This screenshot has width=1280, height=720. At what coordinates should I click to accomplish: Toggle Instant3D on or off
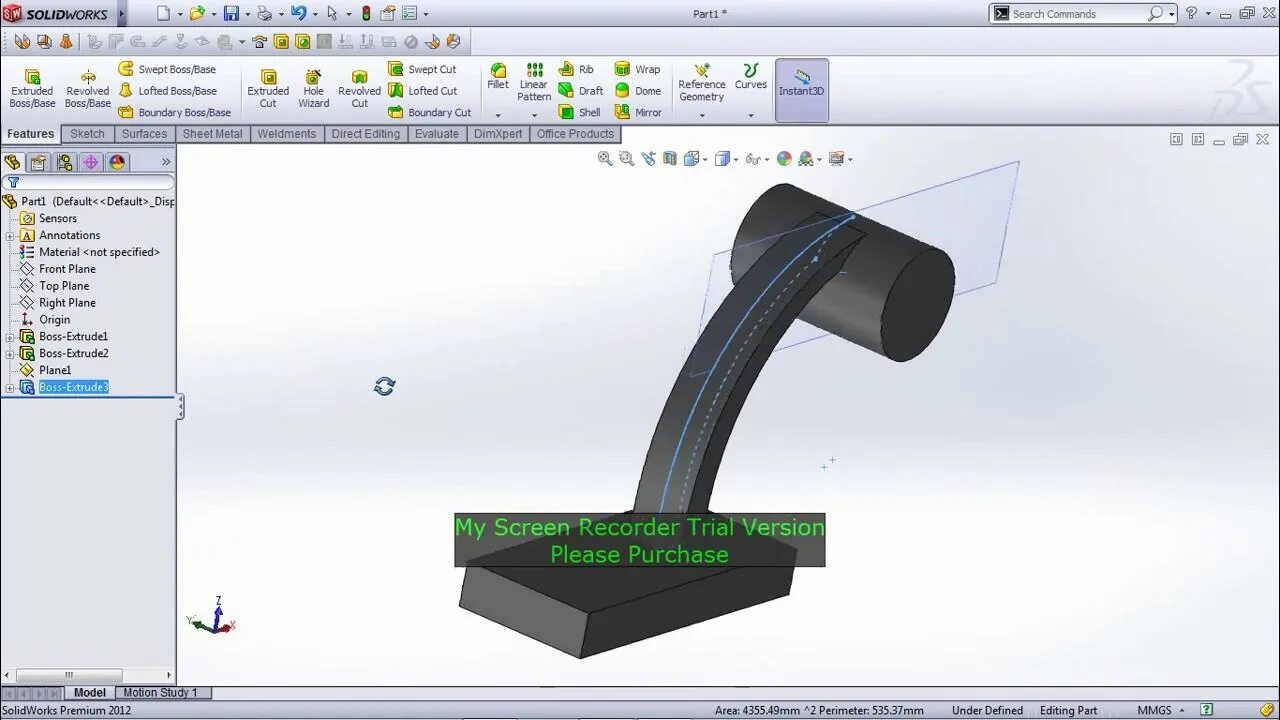point(801,88)
